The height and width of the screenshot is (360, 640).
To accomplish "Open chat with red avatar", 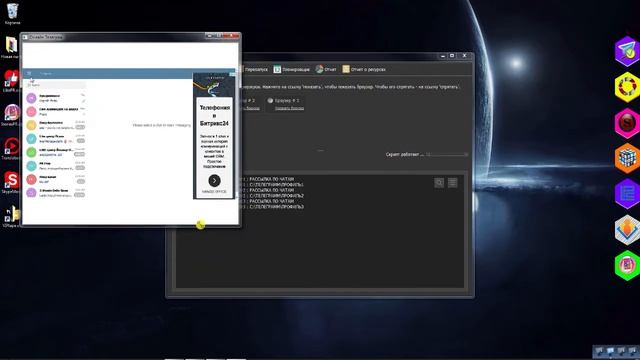I will point(56,179).
